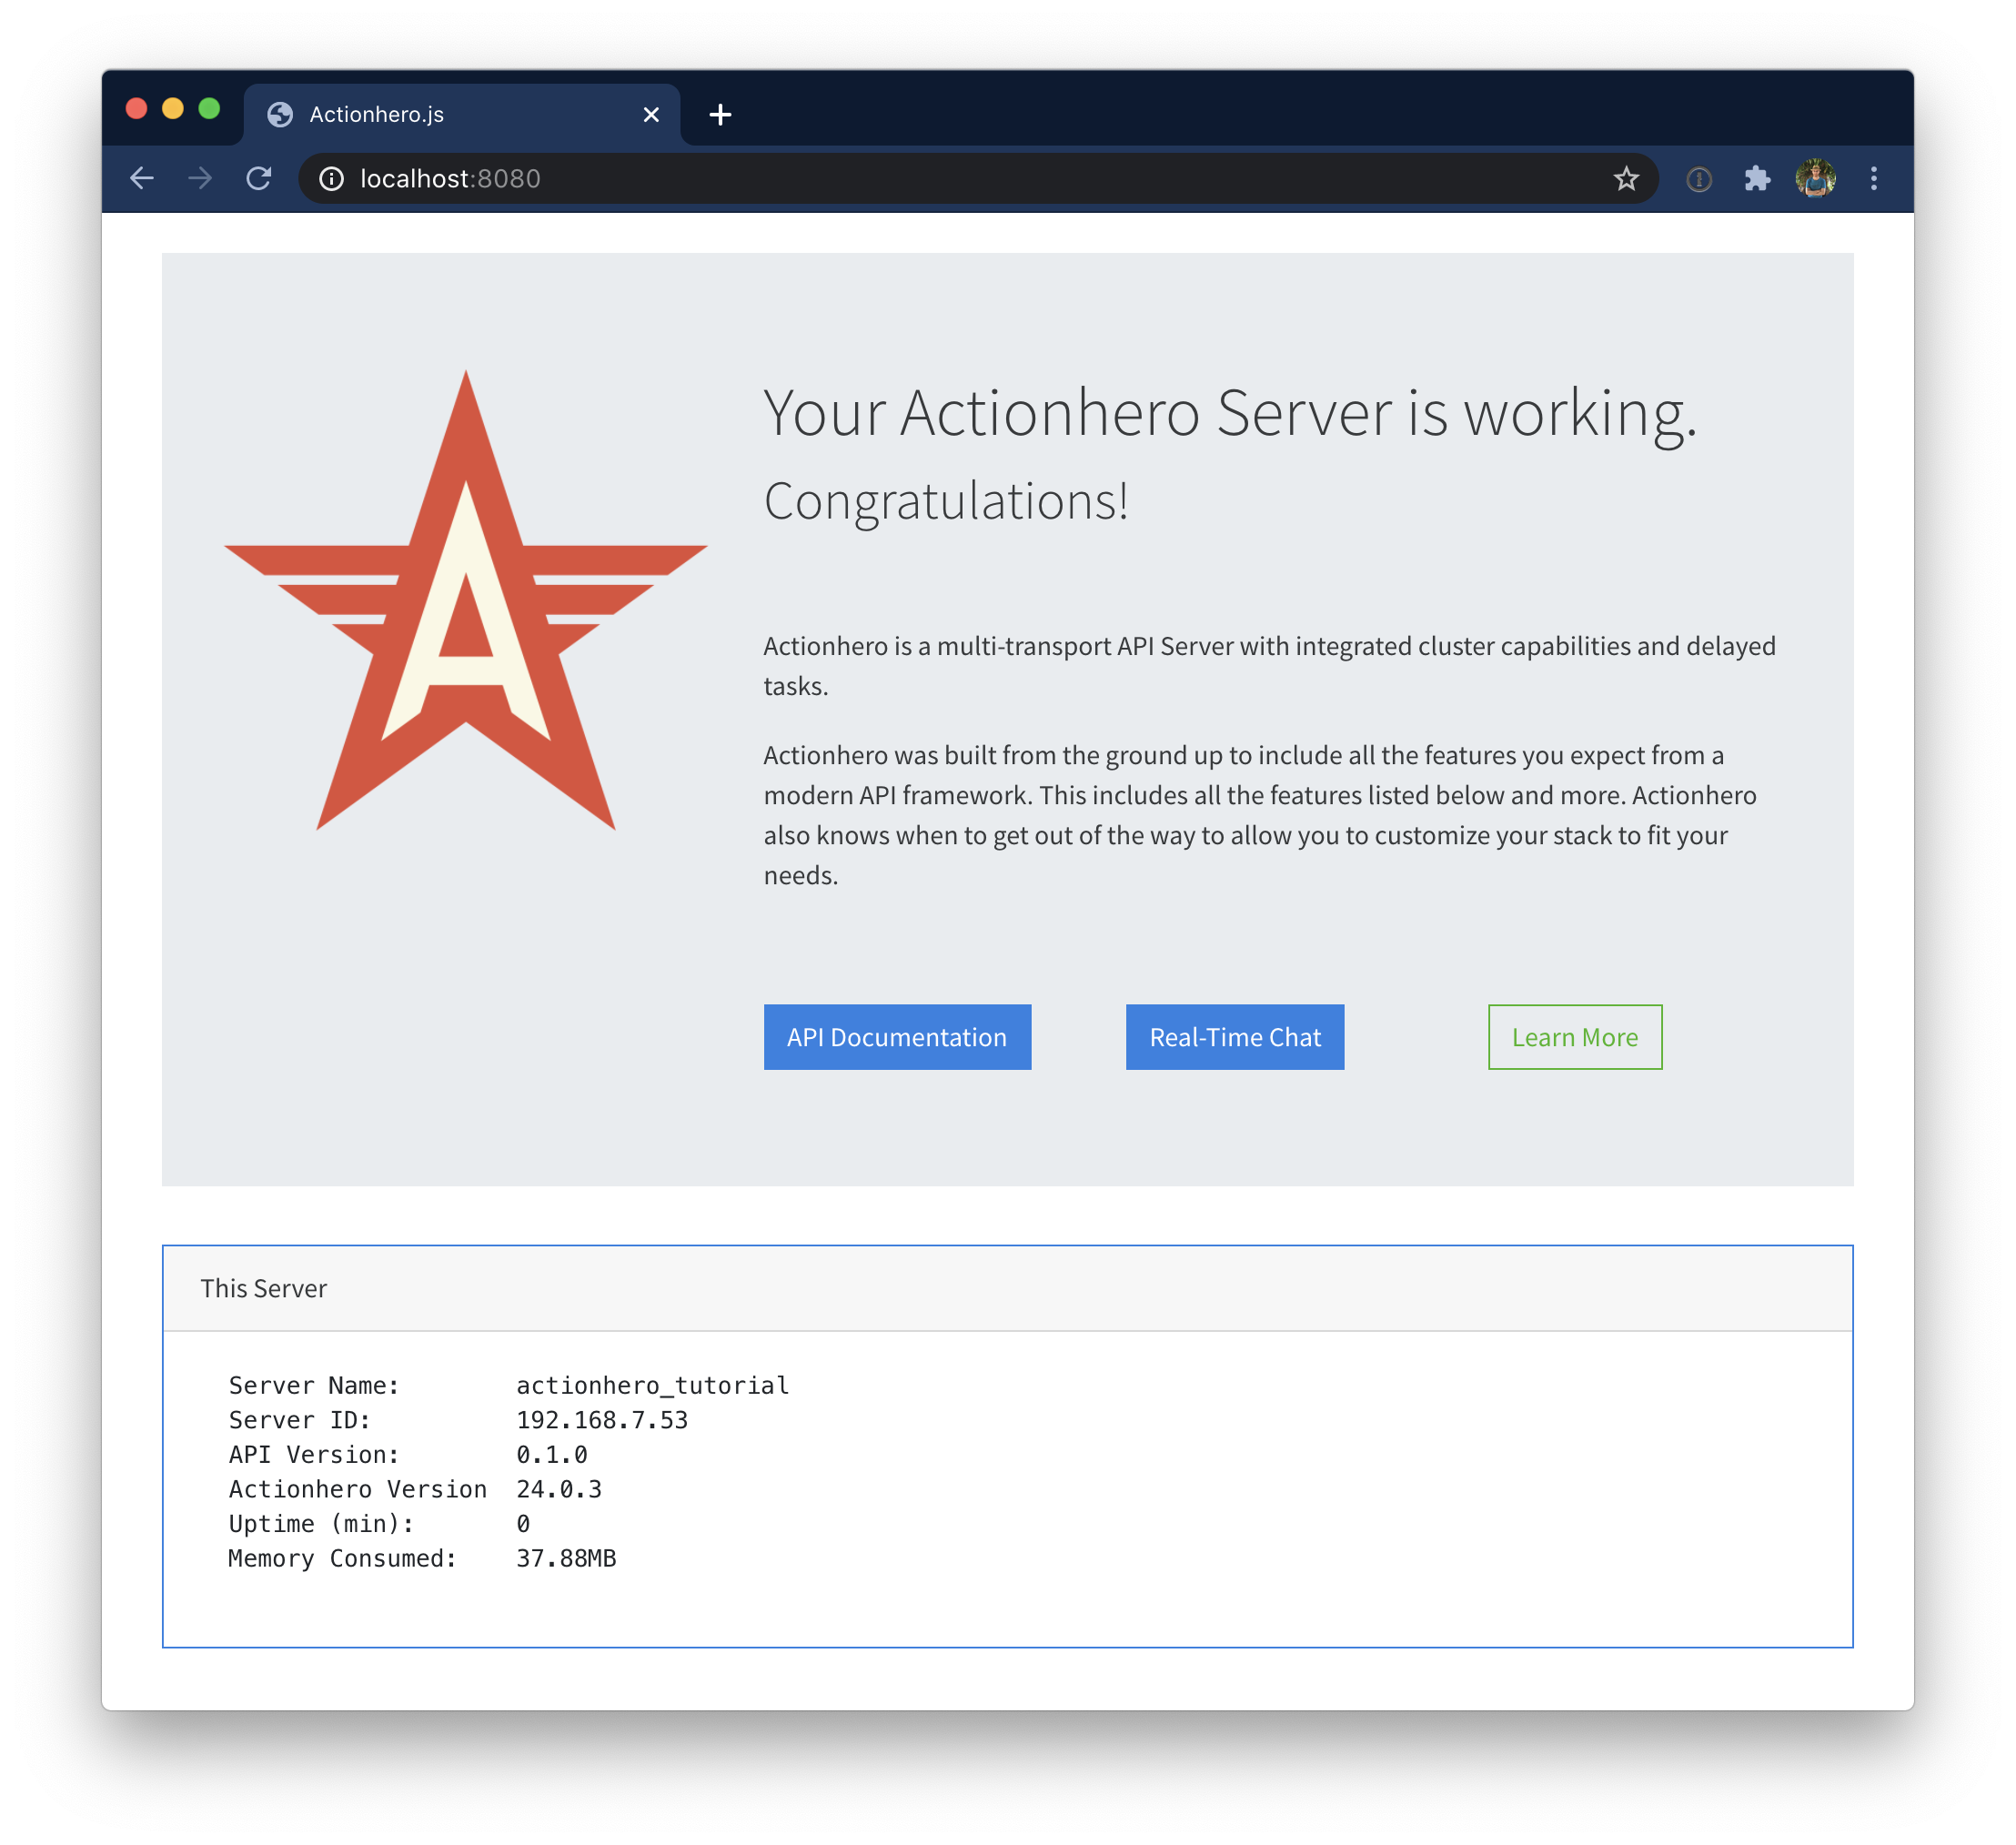The width and height of the screenshot is (2016, 1845).
Task: Click the site information icon
Action: pyautogui.click(x=331, y=179)
